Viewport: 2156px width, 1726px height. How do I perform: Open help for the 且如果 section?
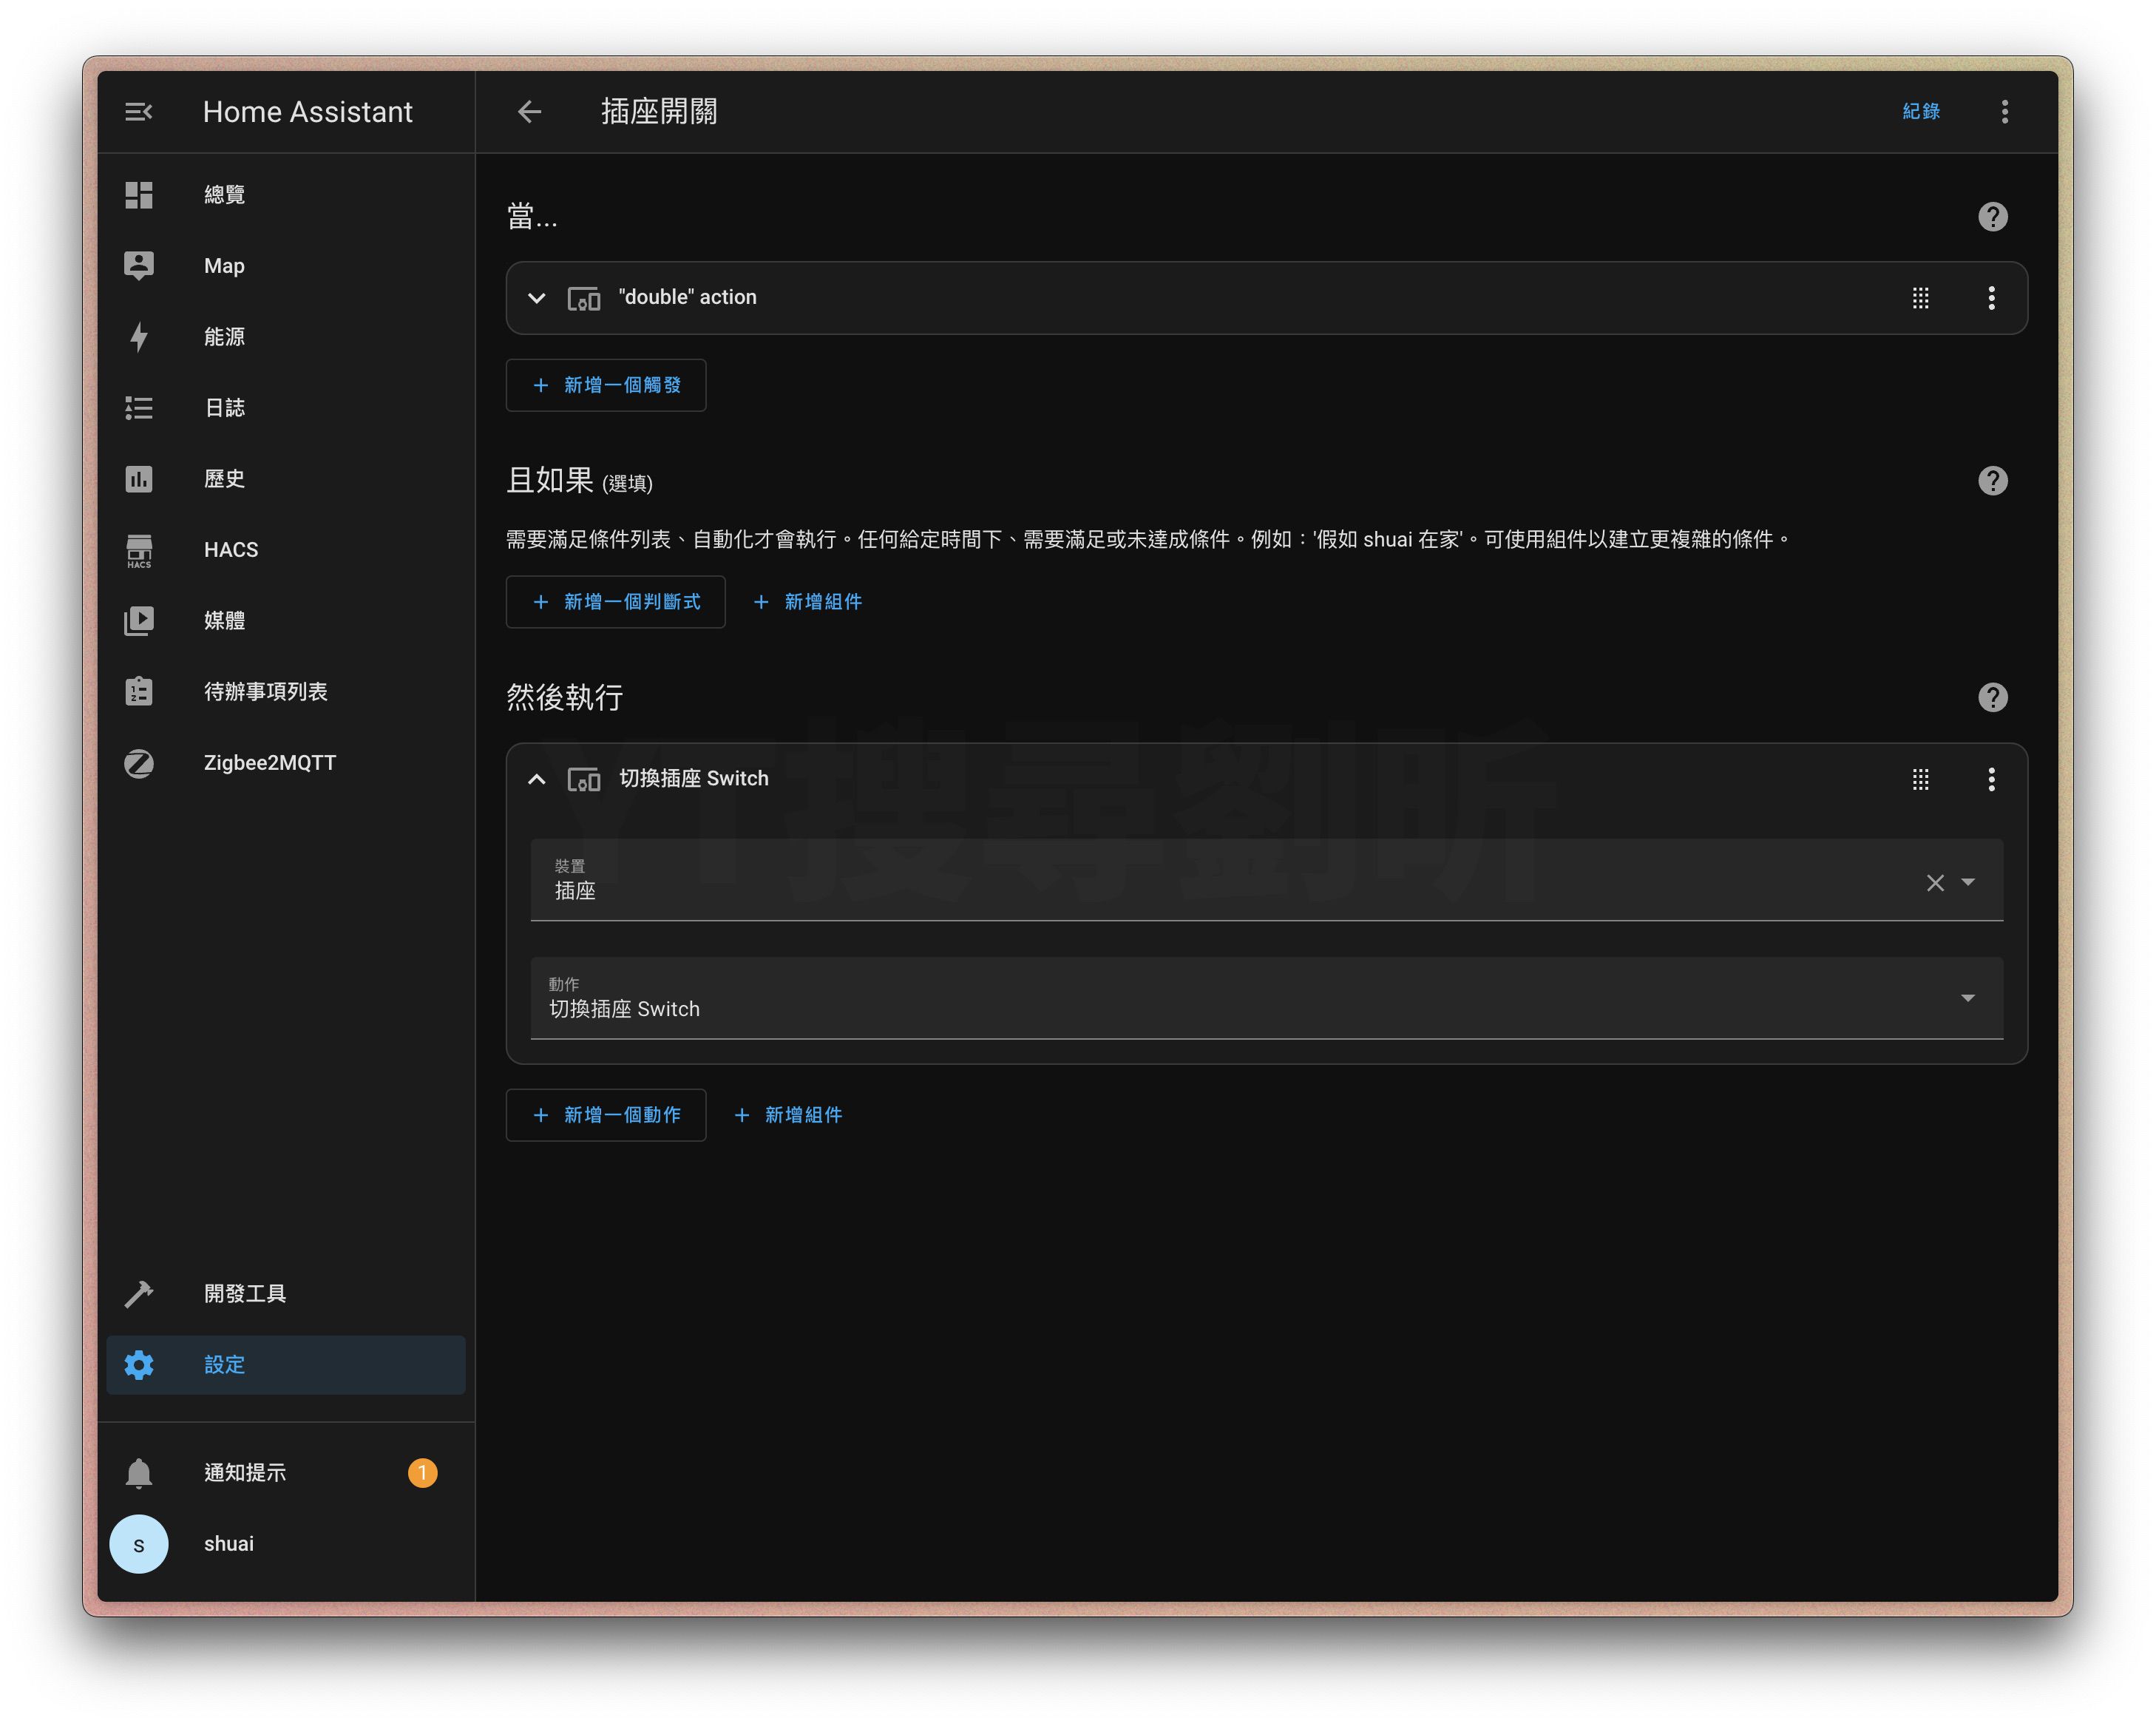tap(1992, 481)
